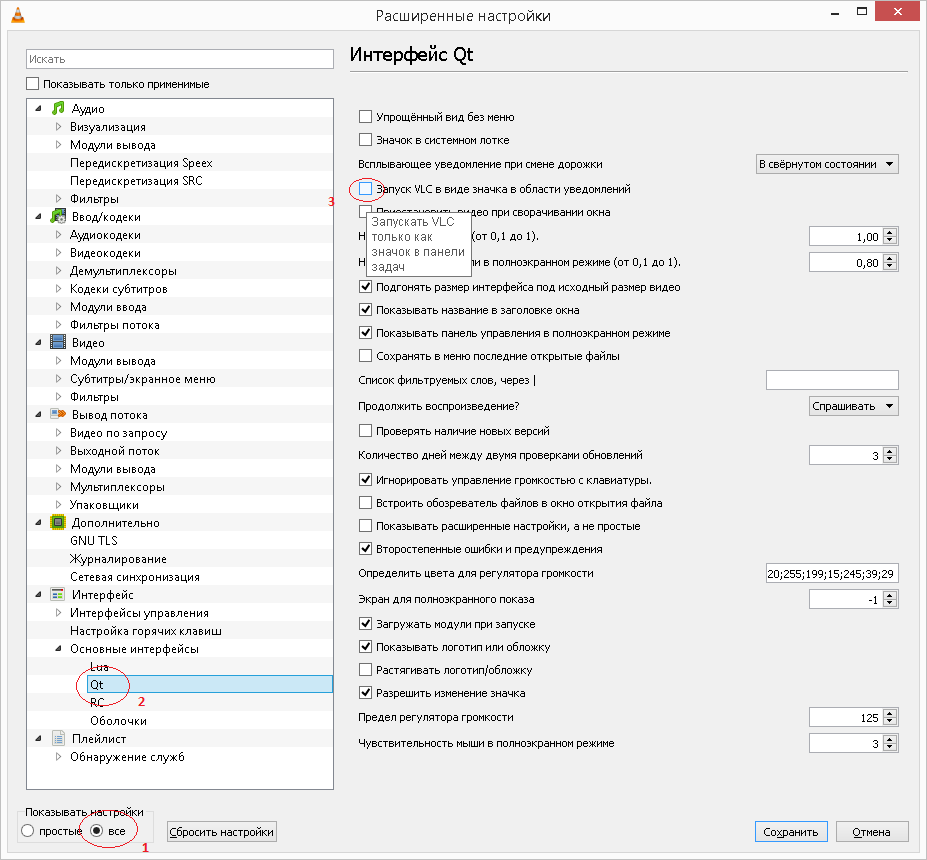The height and width of the screenshot is (860, 927).
Task: Click the Интерфейс category icon
Action: click(58, 595)
